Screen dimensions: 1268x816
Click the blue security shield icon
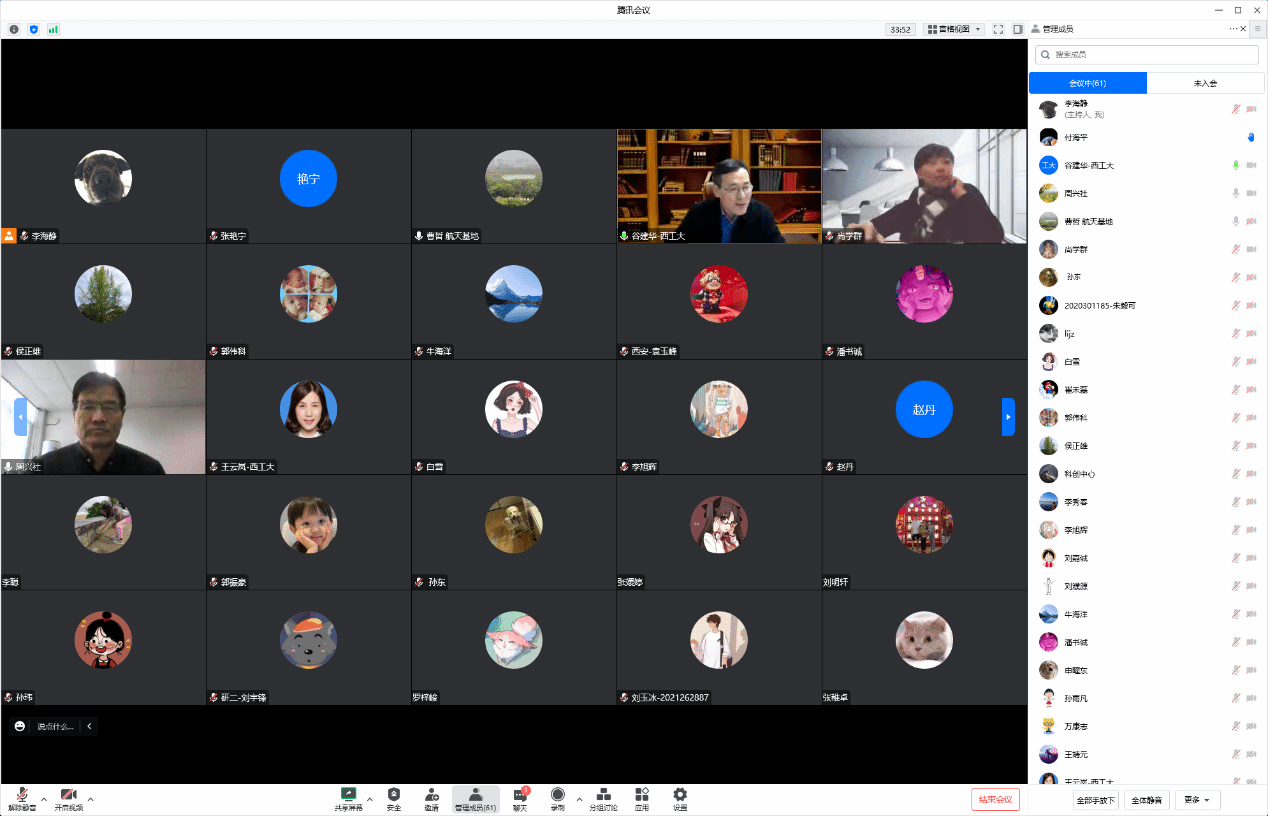pyautogui.click(x=34, y=30)
